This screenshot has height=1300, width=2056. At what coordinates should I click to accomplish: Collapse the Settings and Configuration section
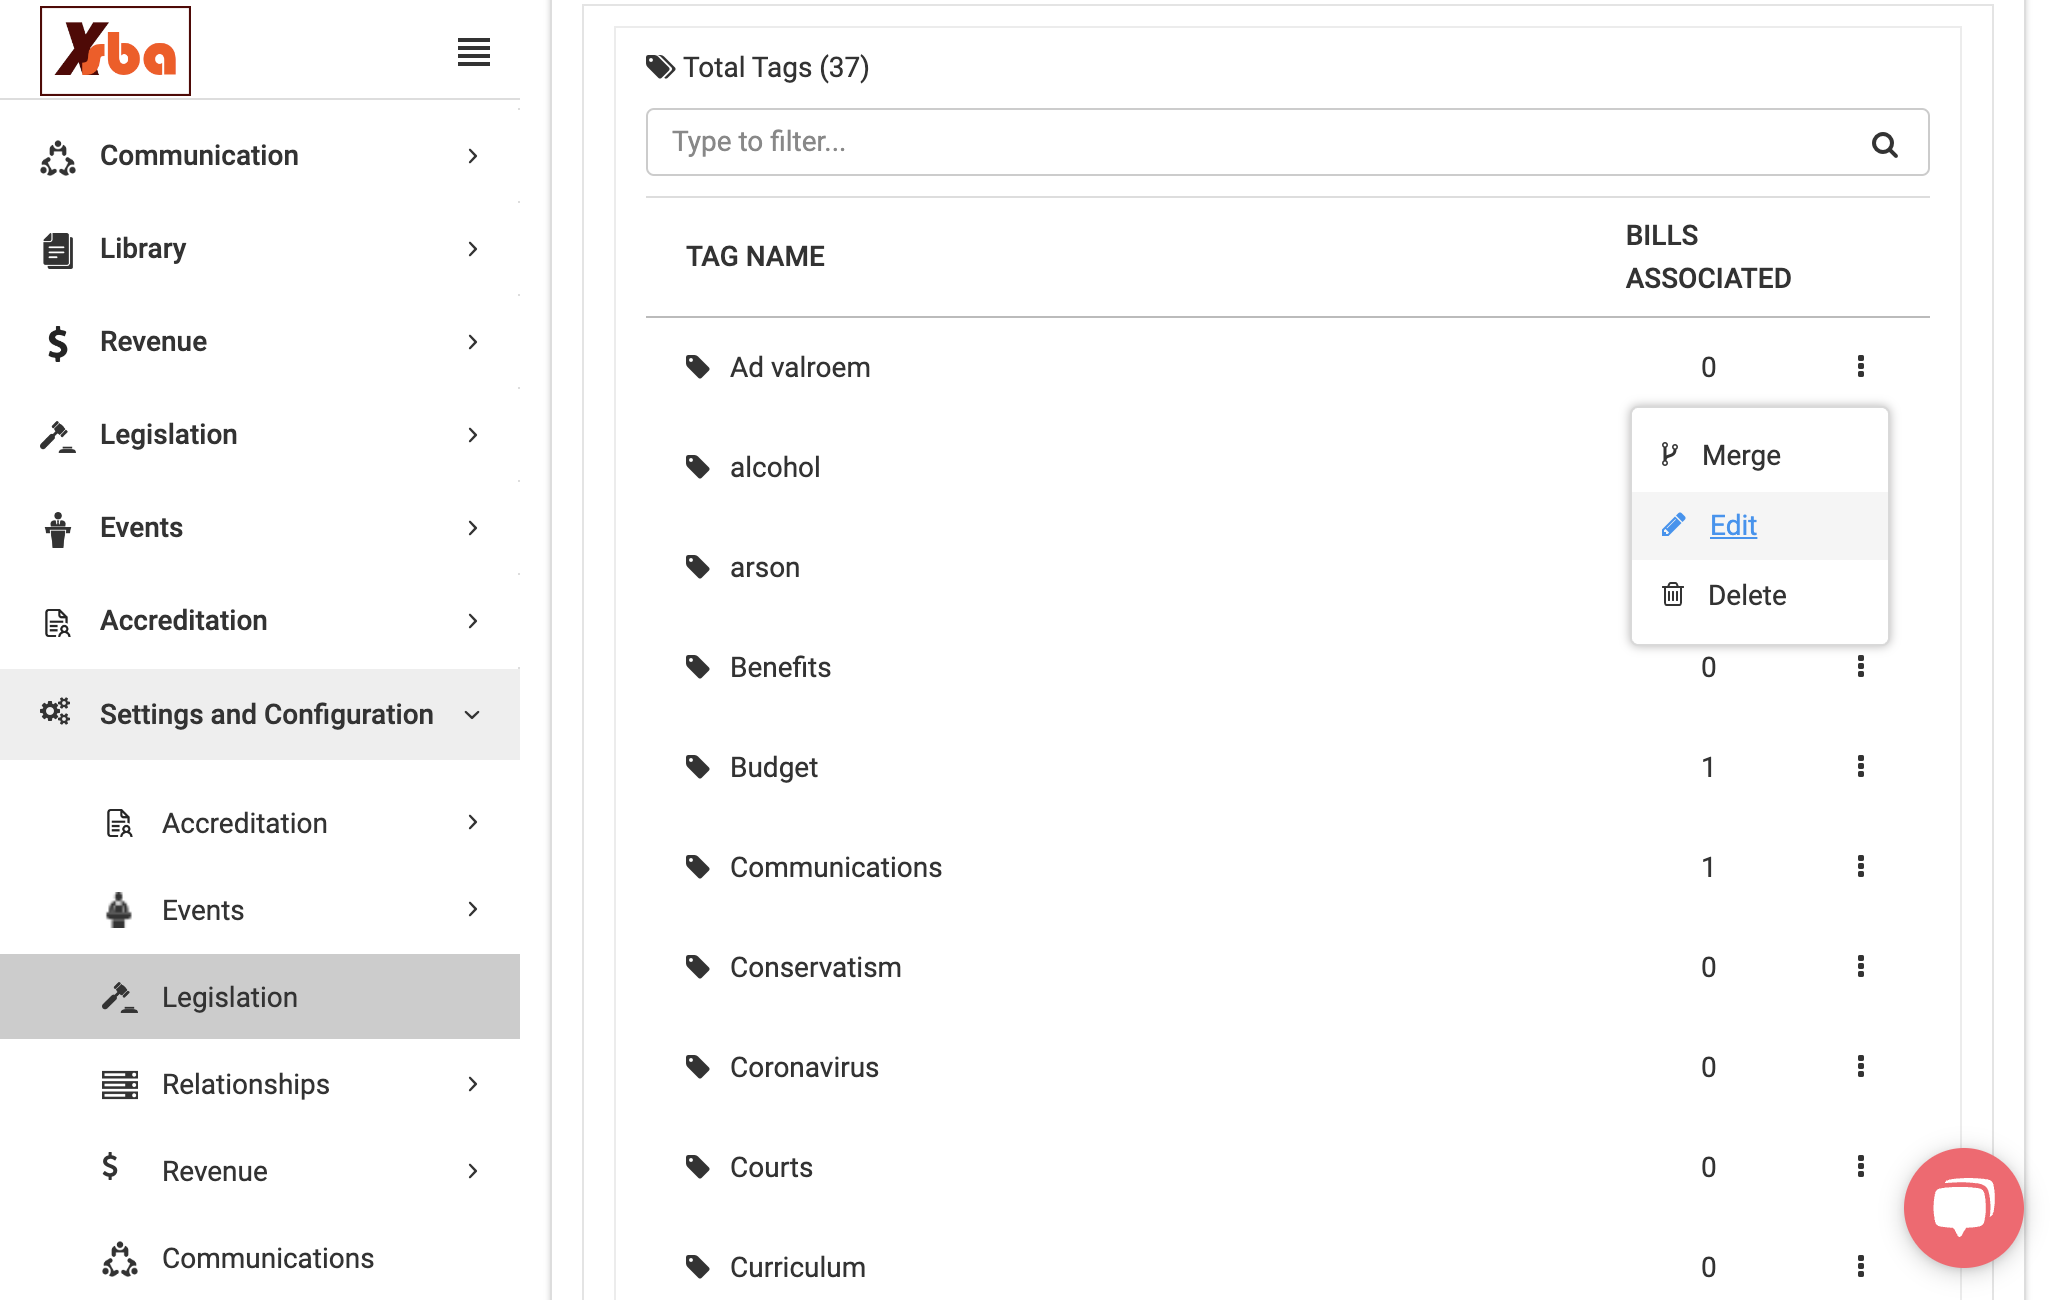click(473, 715)
